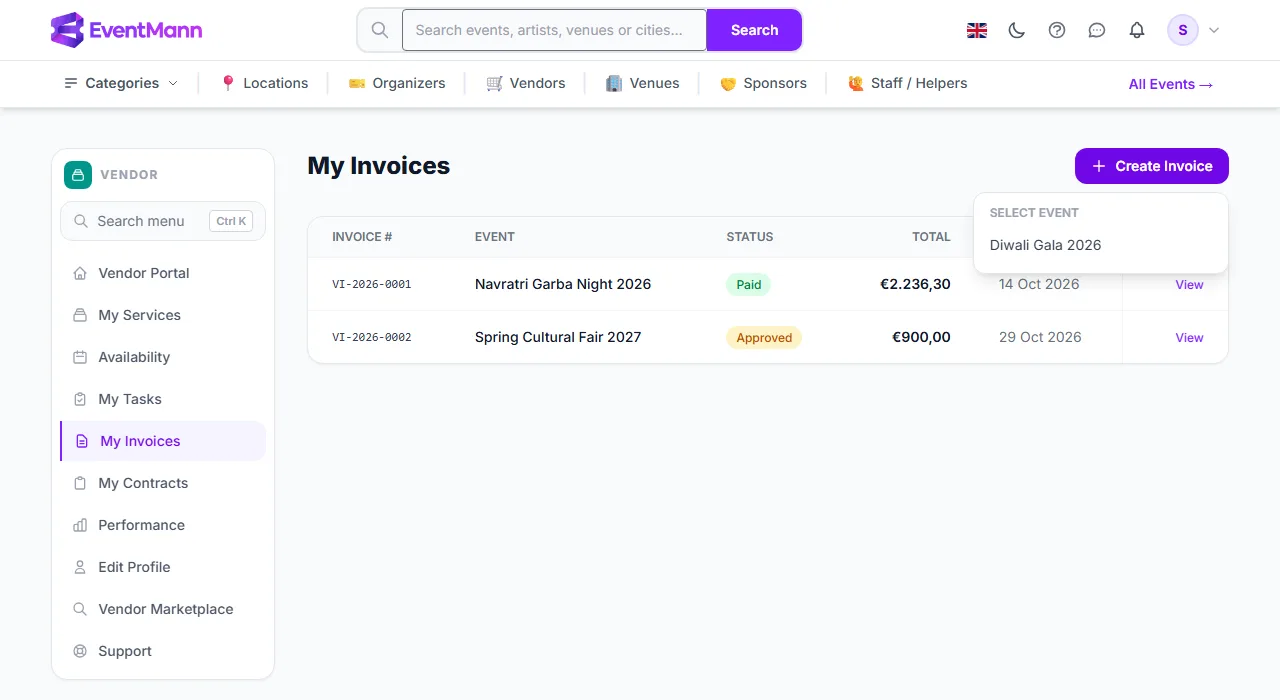Open My Services in sidebar
The height and width of the screenshot is (700, 1280).
coord(163,315)
